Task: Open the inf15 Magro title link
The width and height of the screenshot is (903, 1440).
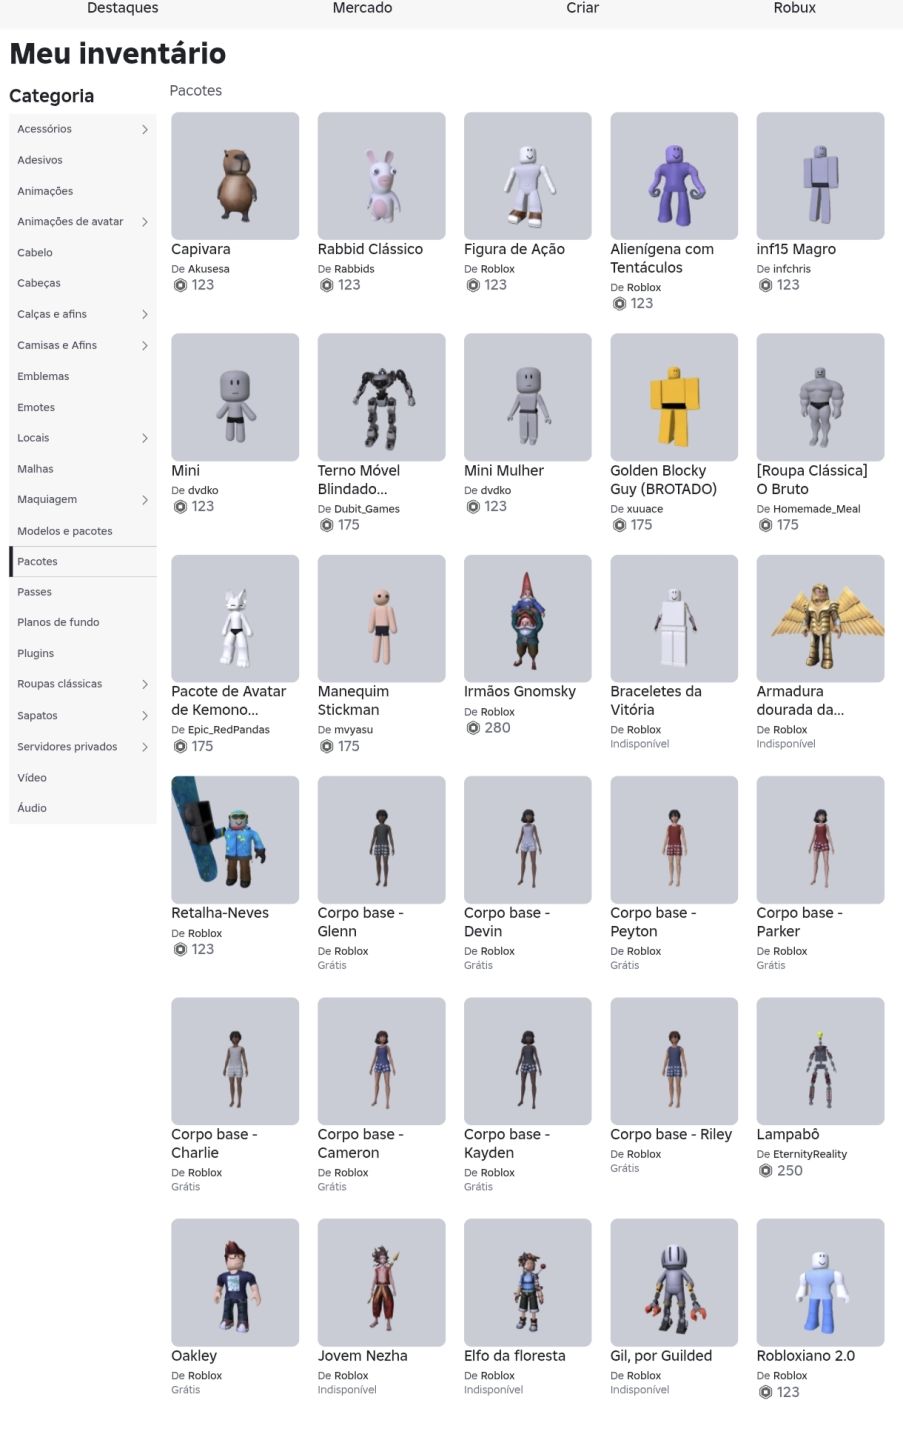Action: tap(796, 249)
